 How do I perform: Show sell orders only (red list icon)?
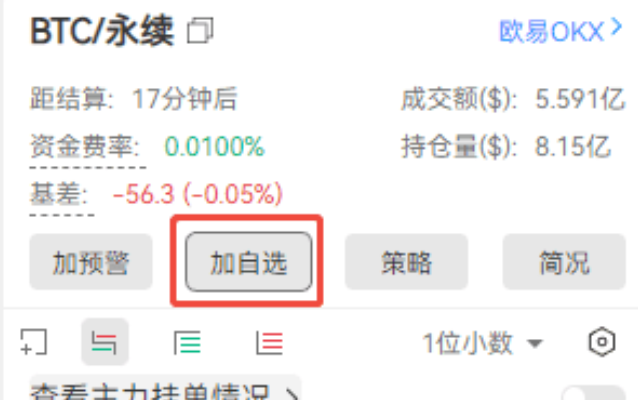269,342
